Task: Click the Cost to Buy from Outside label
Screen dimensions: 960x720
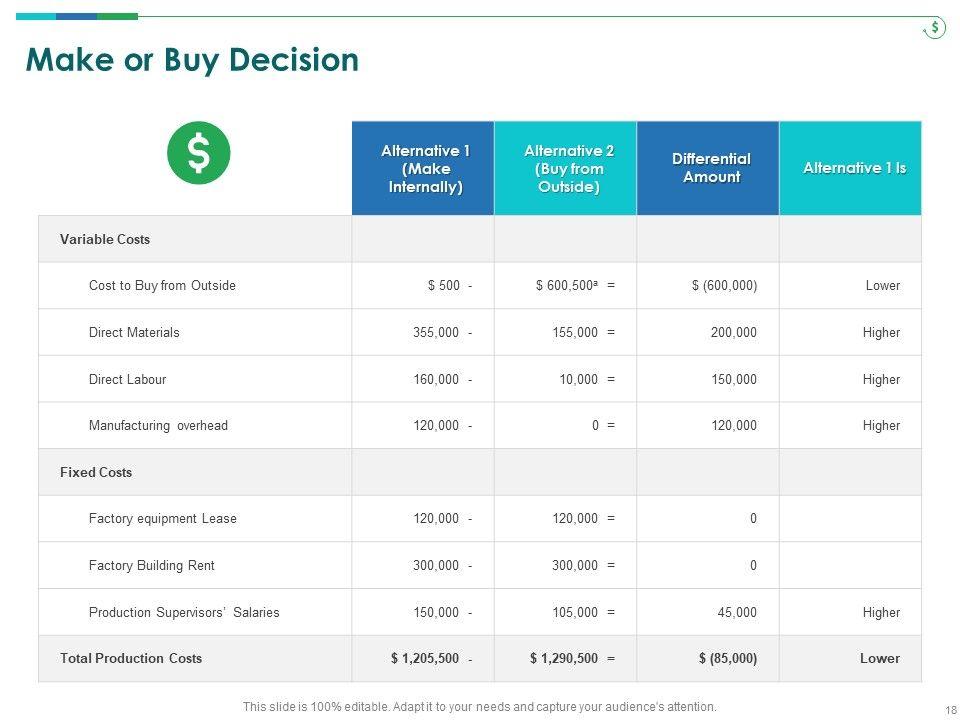Action: click(x=162, y=286)
